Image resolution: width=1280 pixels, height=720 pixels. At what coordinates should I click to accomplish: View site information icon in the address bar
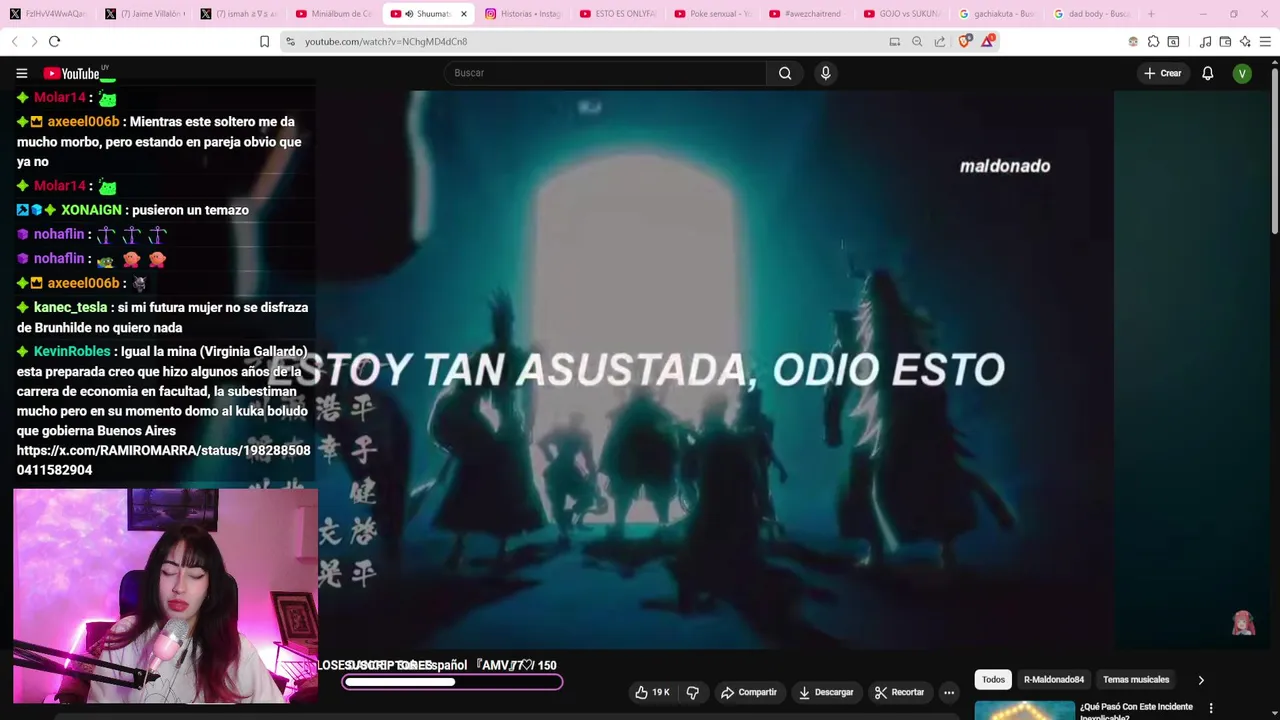(x=290, y=41)
